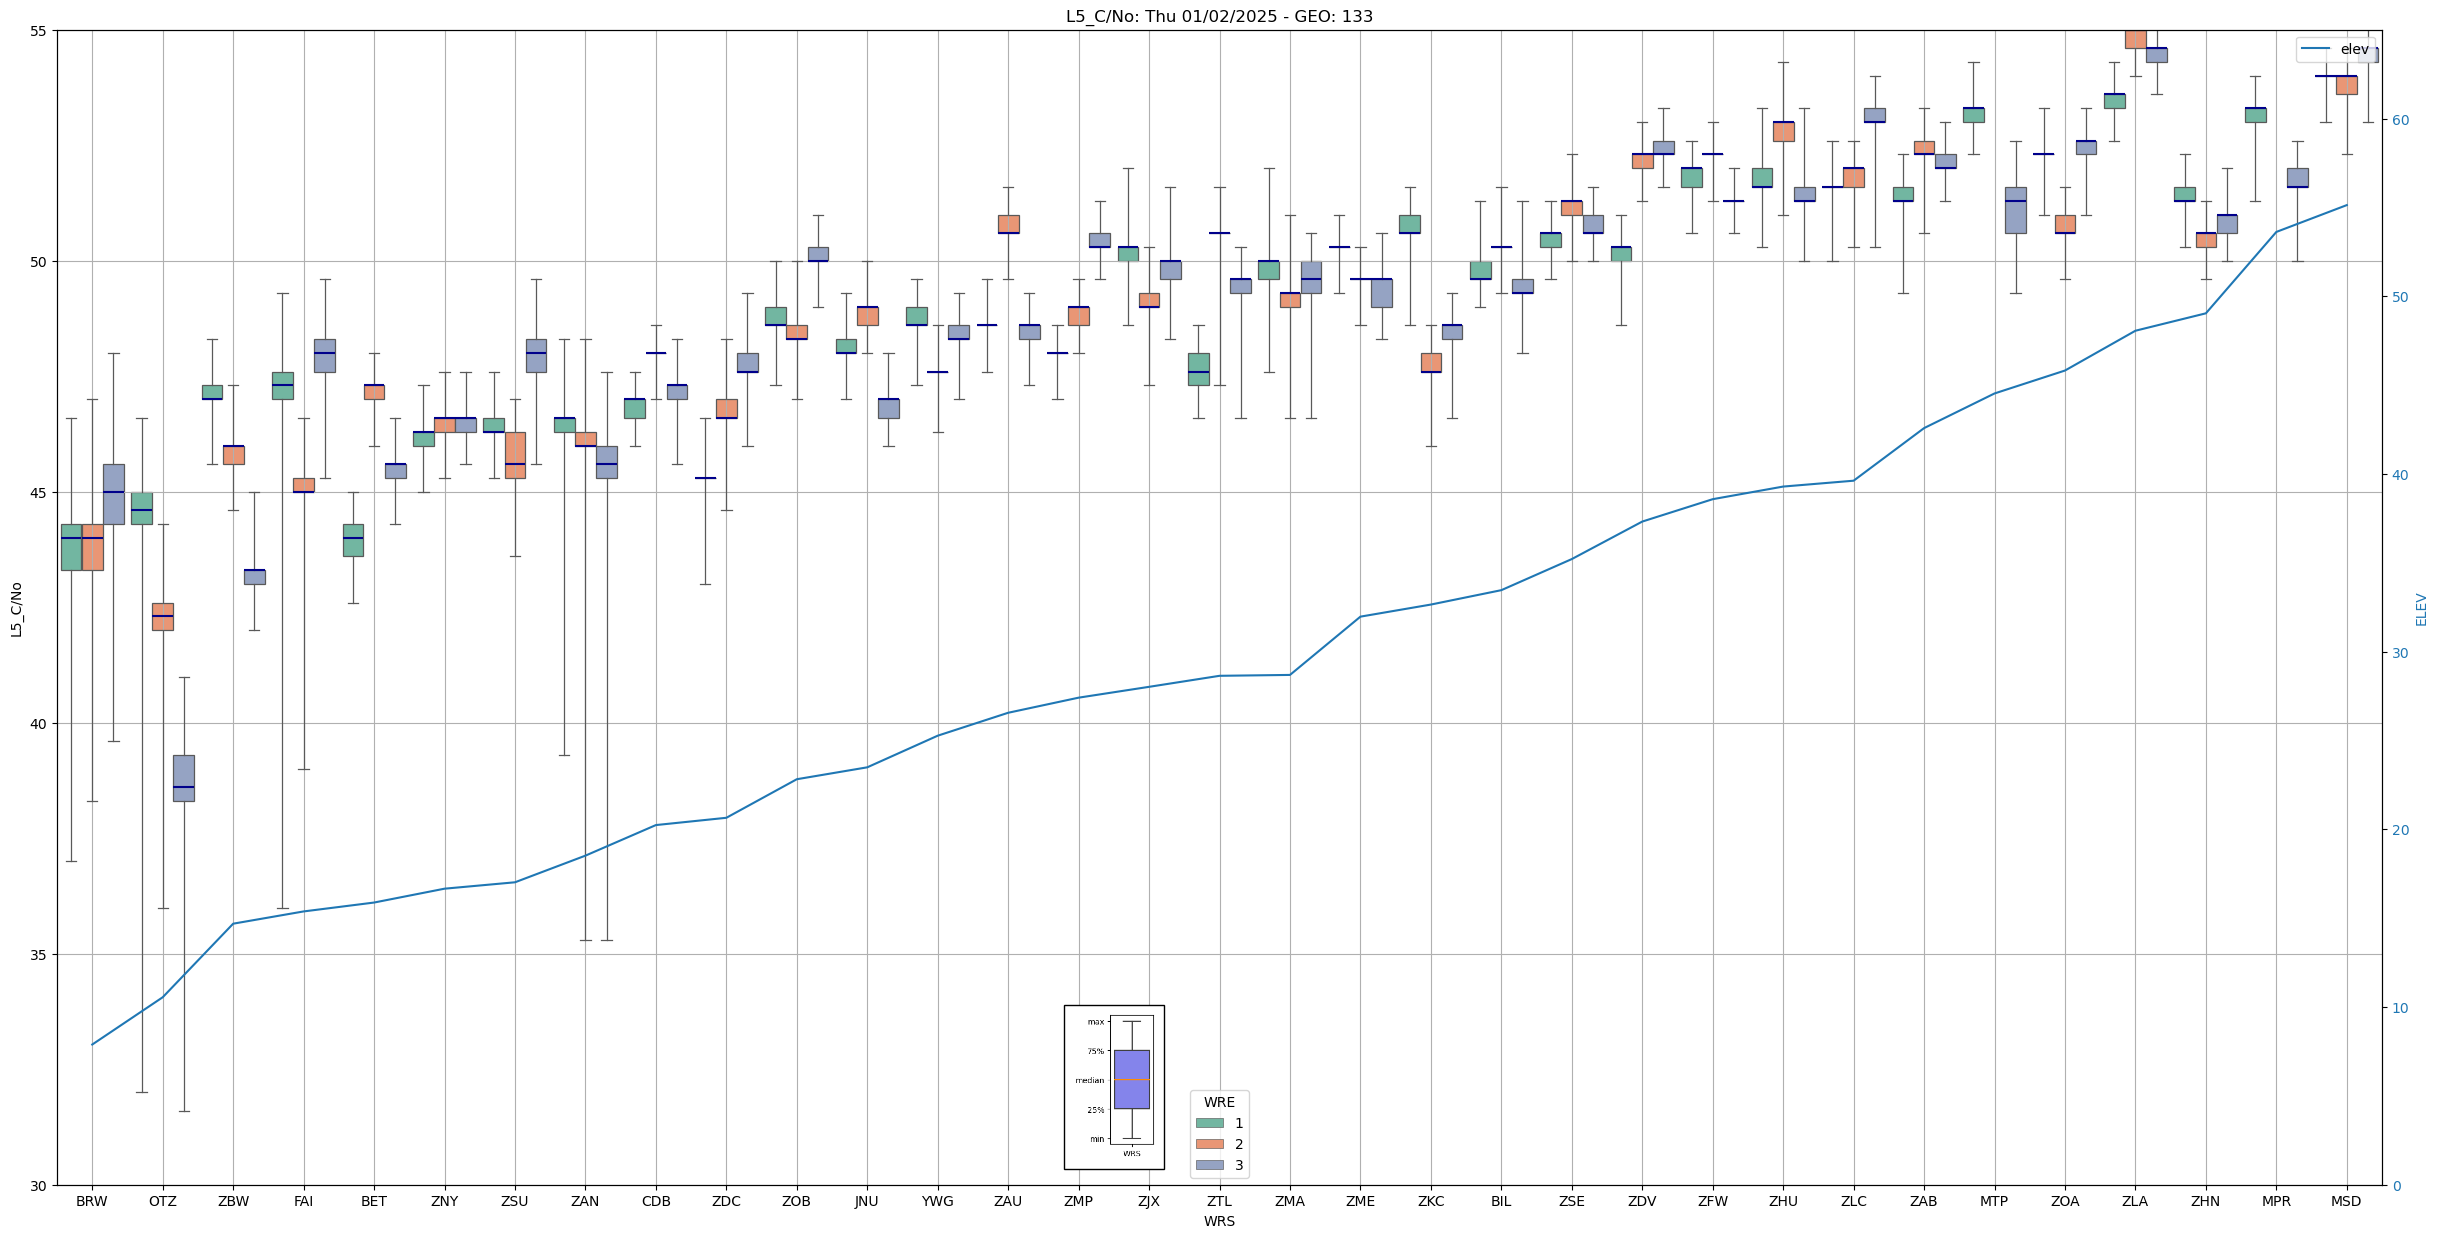Screen dimensions: 2439x1238
Task: Click the orange WRE 2 legend swatch
Action: (1209, 1144)
